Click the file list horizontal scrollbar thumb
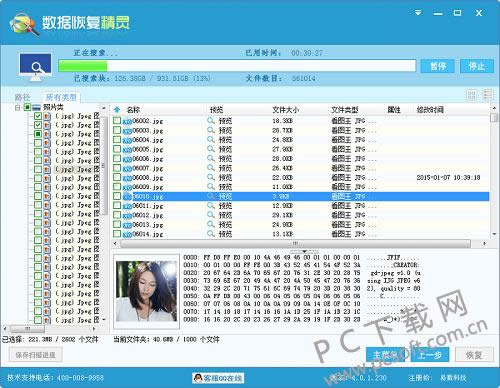Viewport: 500px width, 388px height. coord(295,244)
